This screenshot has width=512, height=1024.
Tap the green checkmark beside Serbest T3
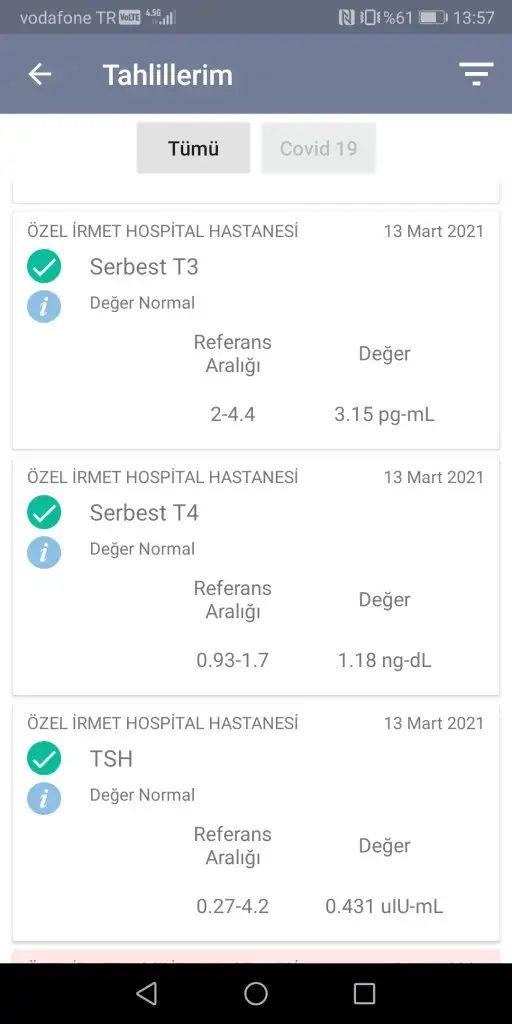[44, 266]
